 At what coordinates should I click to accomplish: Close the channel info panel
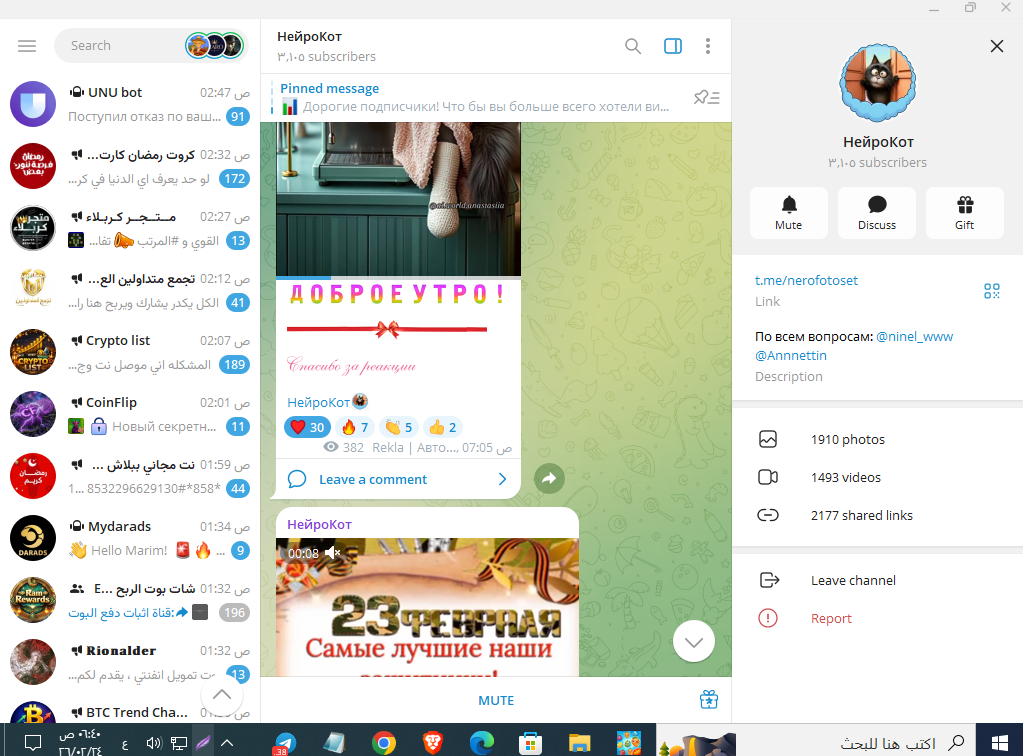tap(997, 46)
